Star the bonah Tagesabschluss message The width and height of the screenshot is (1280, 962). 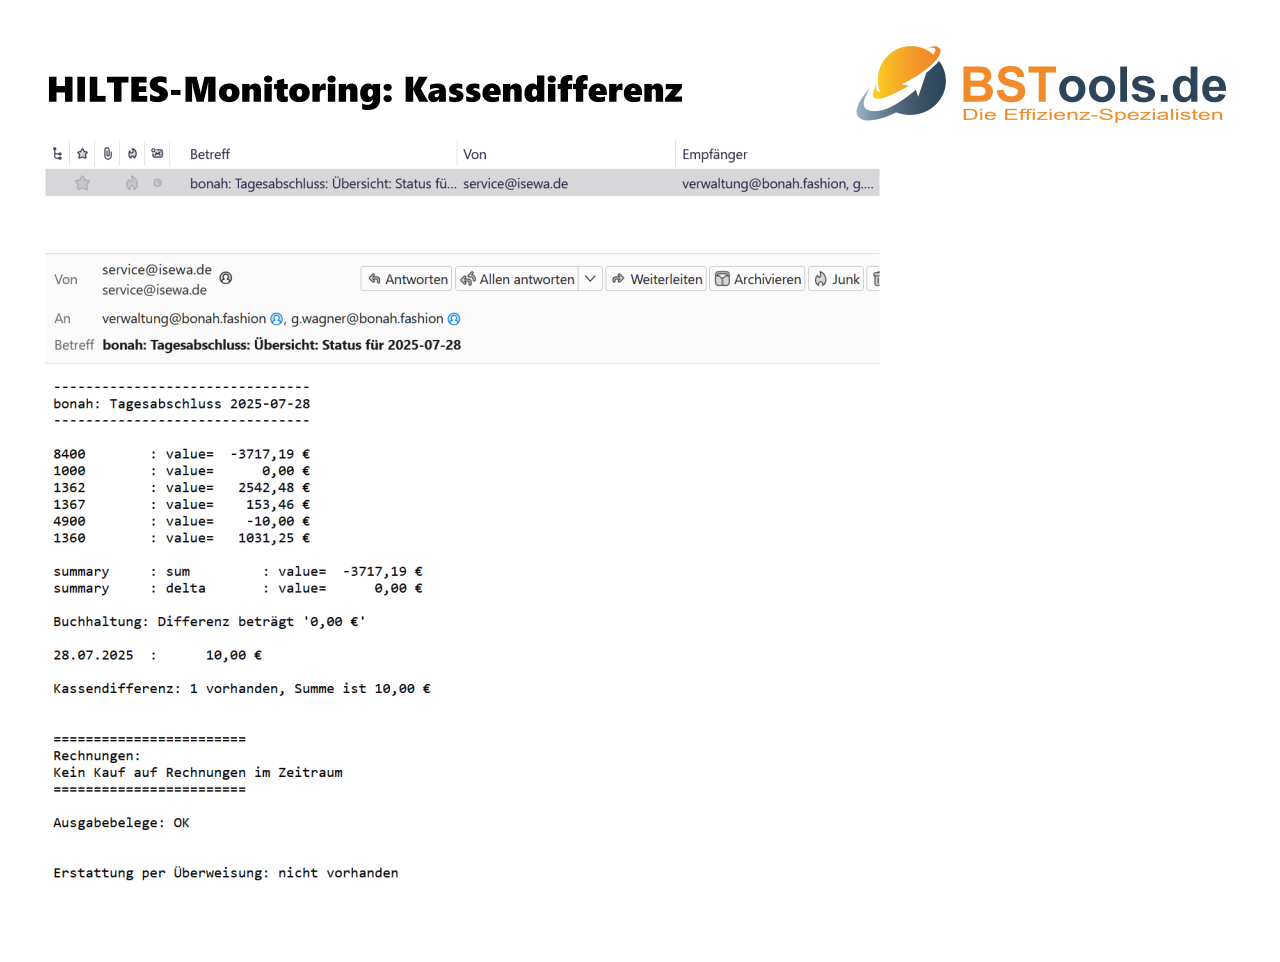coord(83,183)
